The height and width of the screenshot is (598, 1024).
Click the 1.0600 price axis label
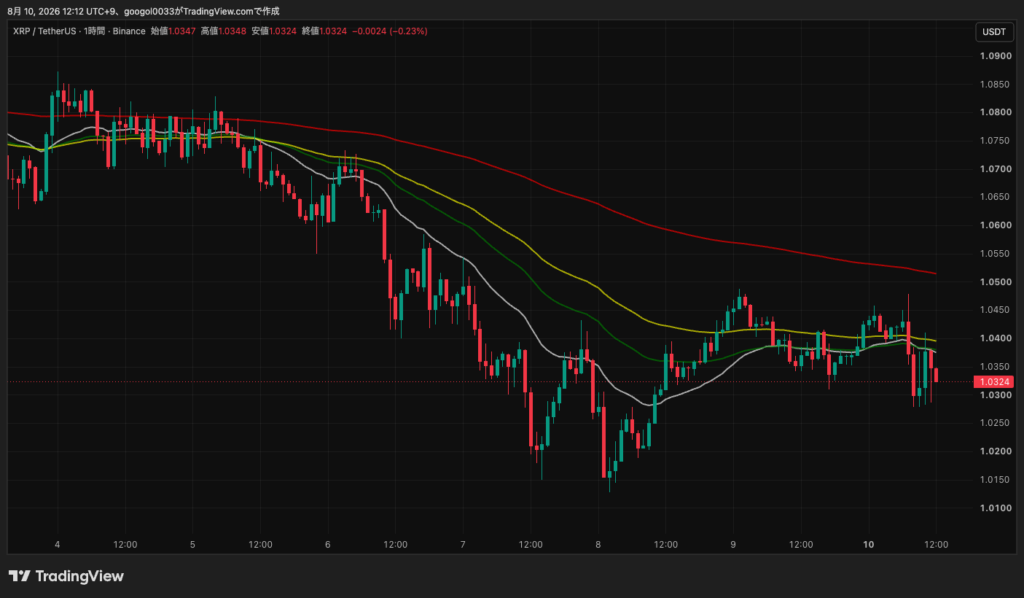pyautogui.click(x=996, y=225)
